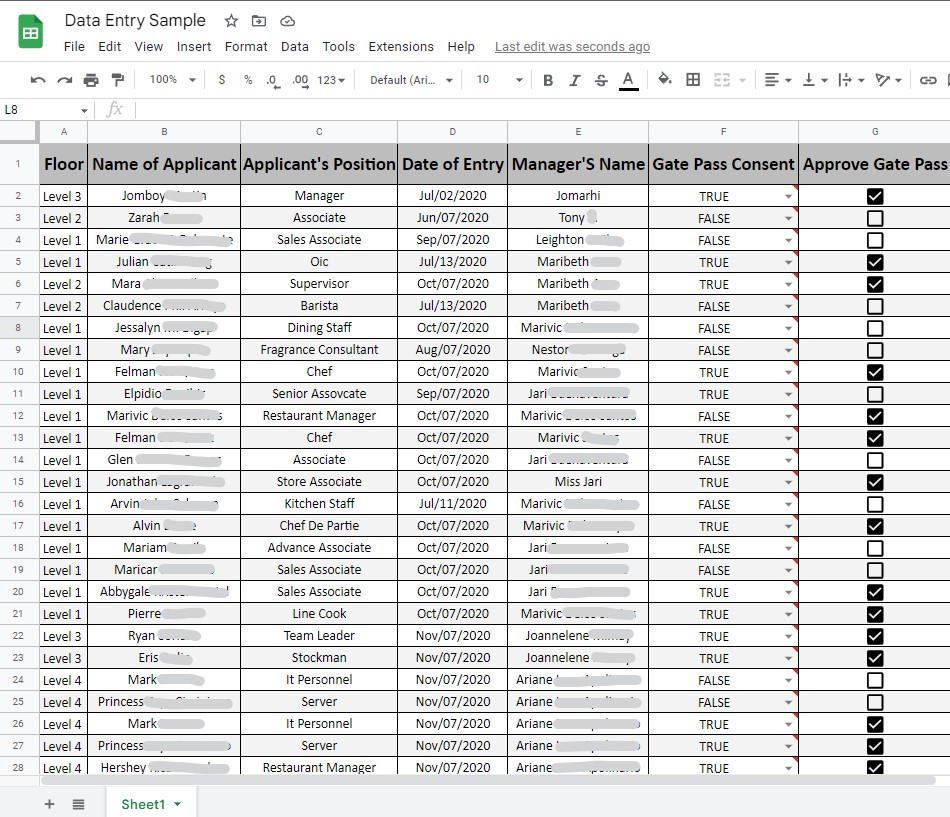Check Approve Gate Pass for row 19
Viewport: 950px width, 817px height.
point(875,570)
